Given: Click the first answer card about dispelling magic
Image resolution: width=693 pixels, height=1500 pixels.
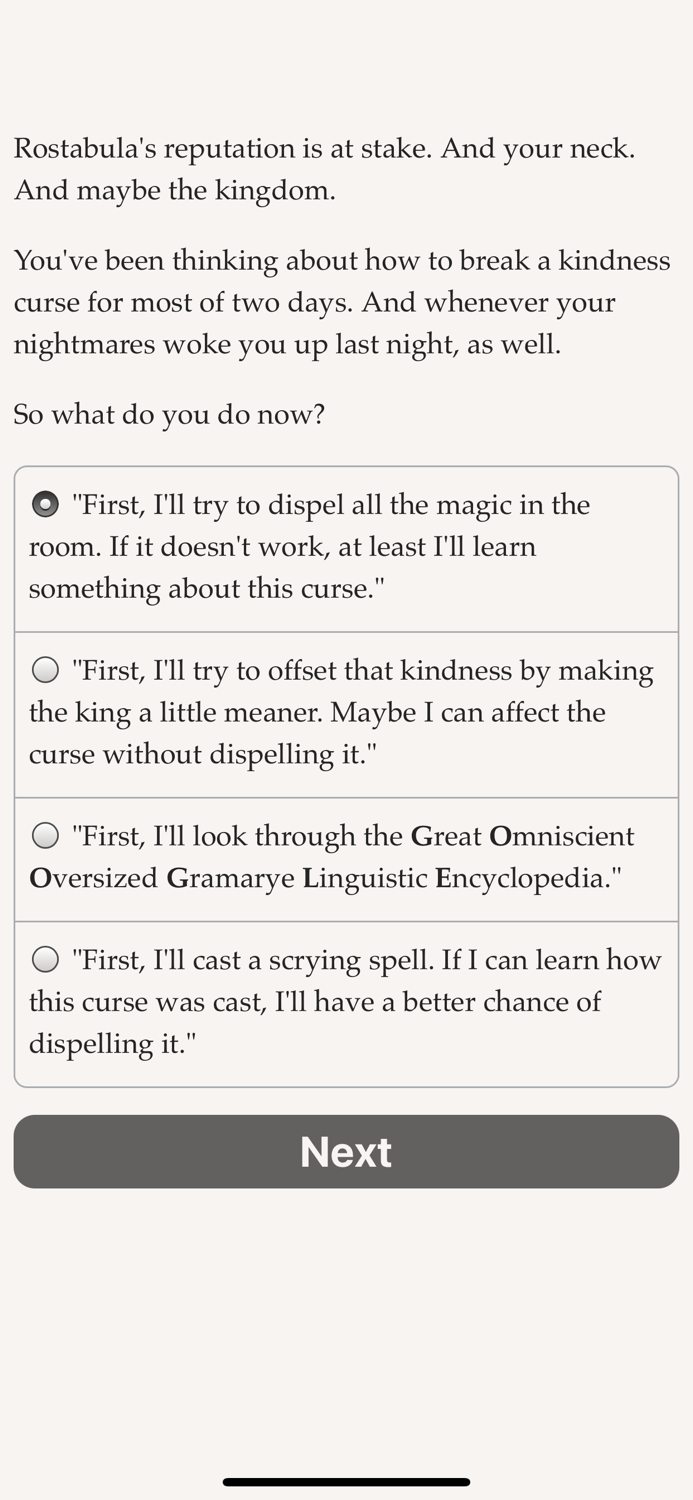Looking at the screenshot, I should coord(345,546).
